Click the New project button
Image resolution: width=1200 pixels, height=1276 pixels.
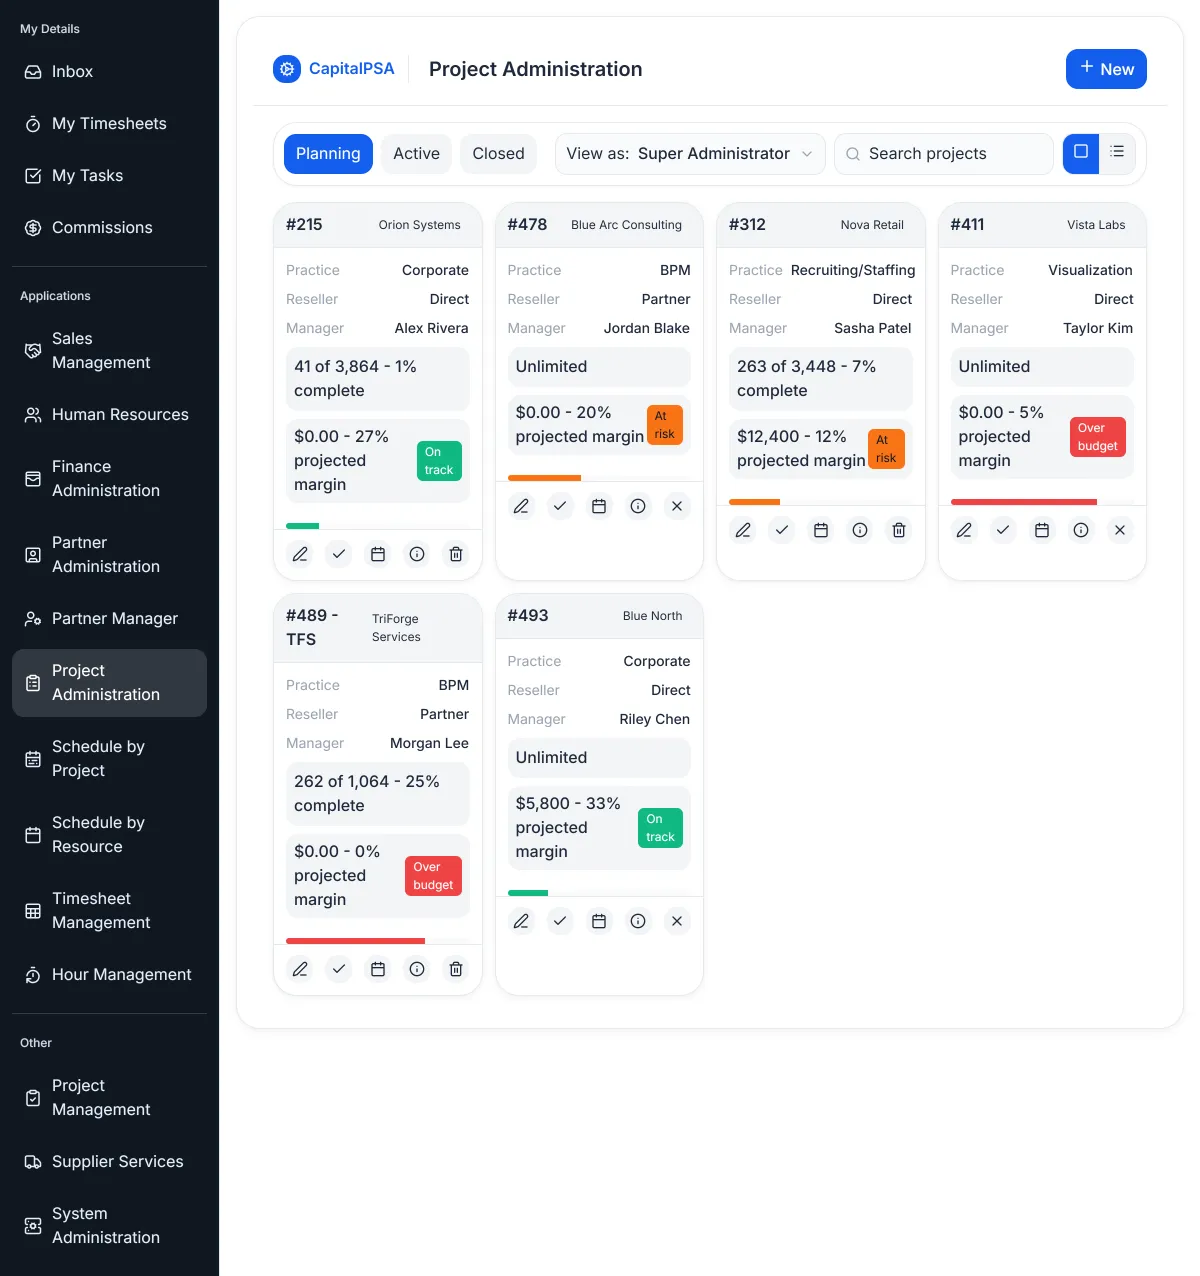coord(1106,69)
